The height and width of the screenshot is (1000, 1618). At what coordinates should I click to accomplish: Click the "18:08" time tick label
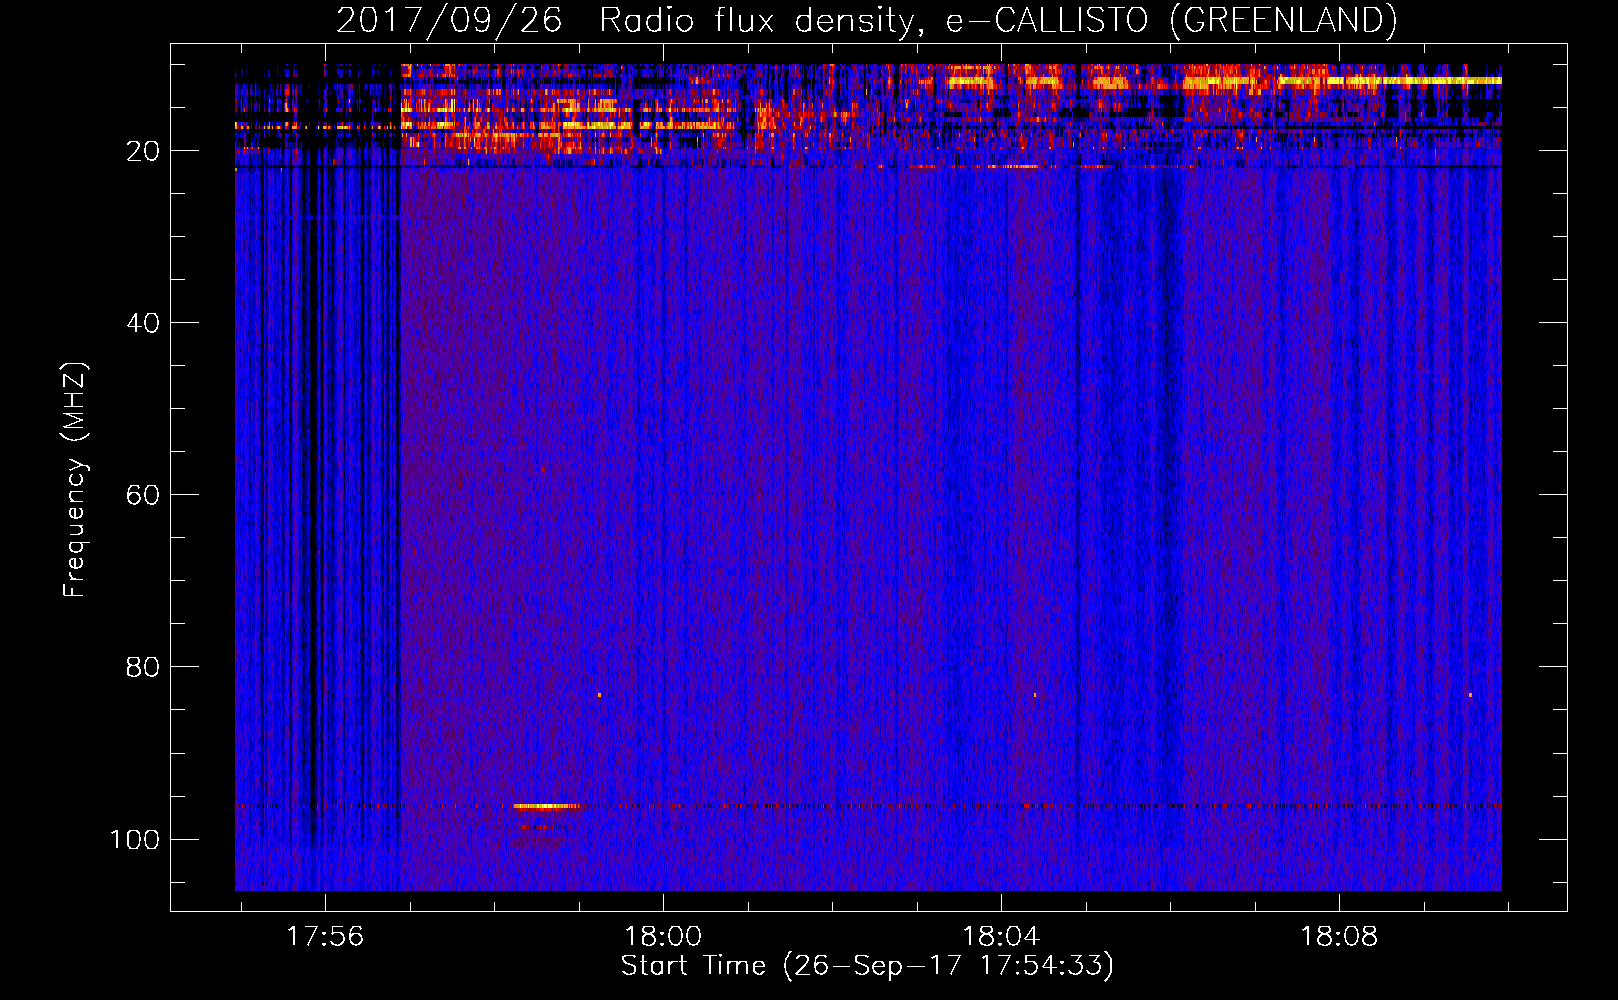[1339, 936]
